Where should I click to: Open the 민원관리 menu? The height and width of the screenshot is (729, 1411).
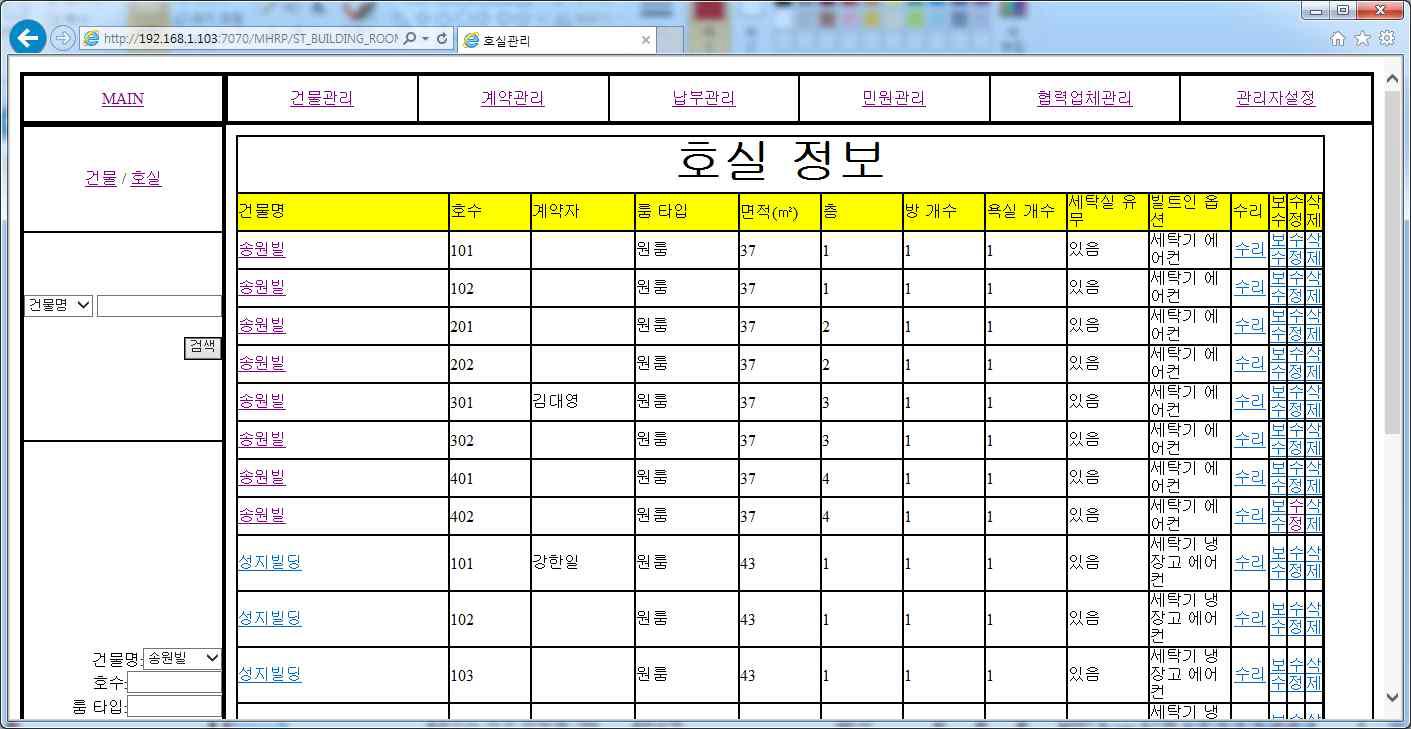pyautogui.click(x=894, y=99)
